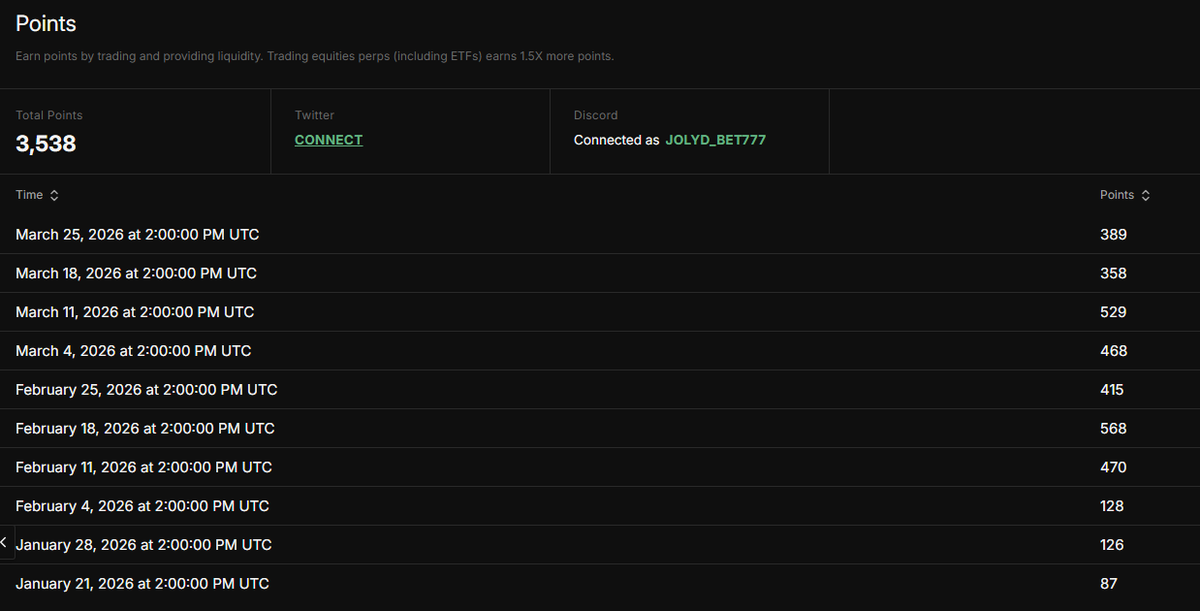This screenshot has height=611, width=1200.
Task: Select the February 18, 2026 row date
Action: coord(145,428)
